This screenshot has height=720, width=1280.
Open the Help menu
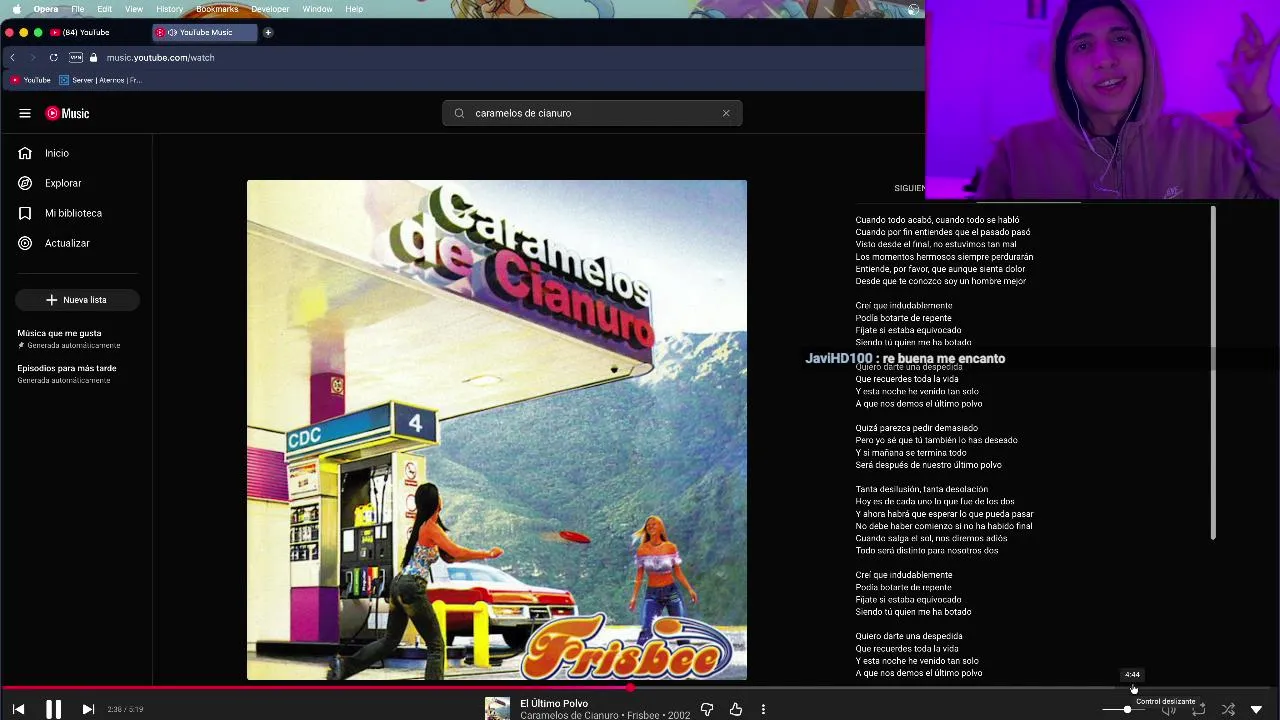click(x=354, y=9)
